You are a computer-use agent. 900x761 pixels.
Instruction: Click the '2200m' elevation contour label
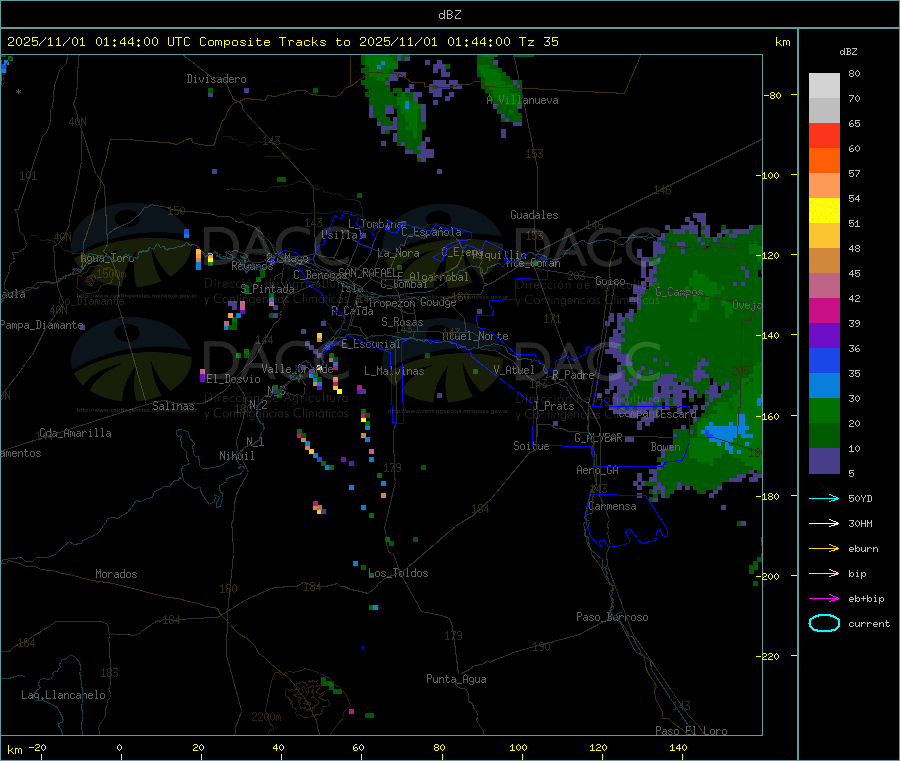[266, 717]
